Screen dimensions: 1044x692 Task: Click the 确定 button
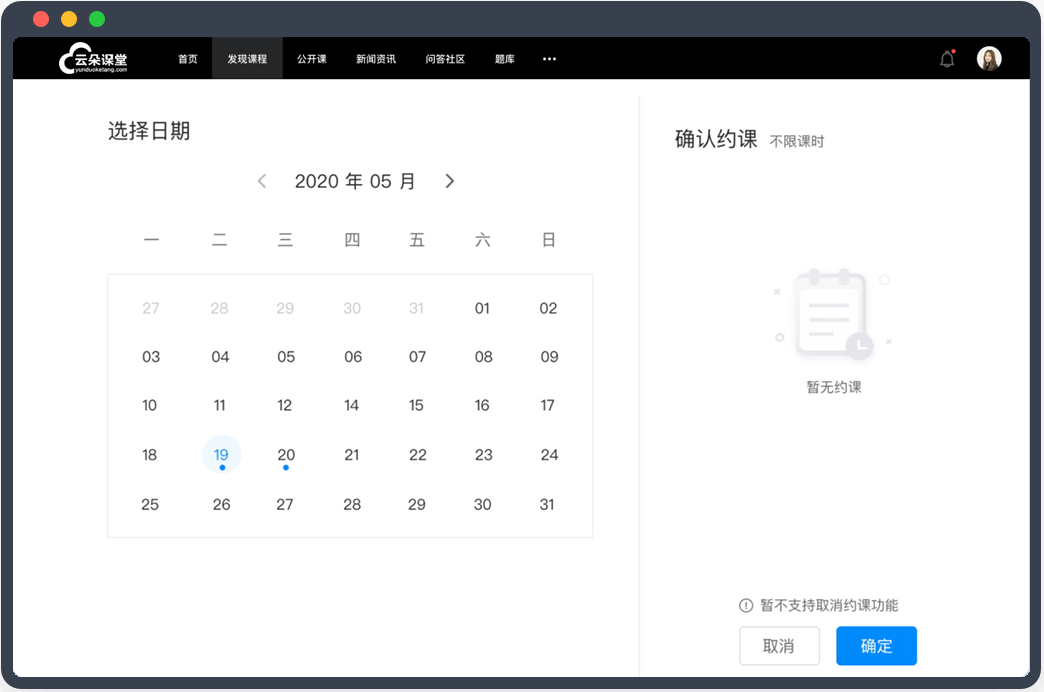(x=876, y=646)
